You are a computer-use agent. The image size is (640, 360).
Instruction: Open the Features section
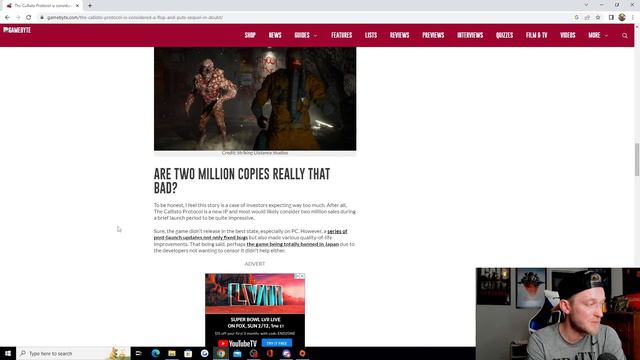[x=342, y=36]
